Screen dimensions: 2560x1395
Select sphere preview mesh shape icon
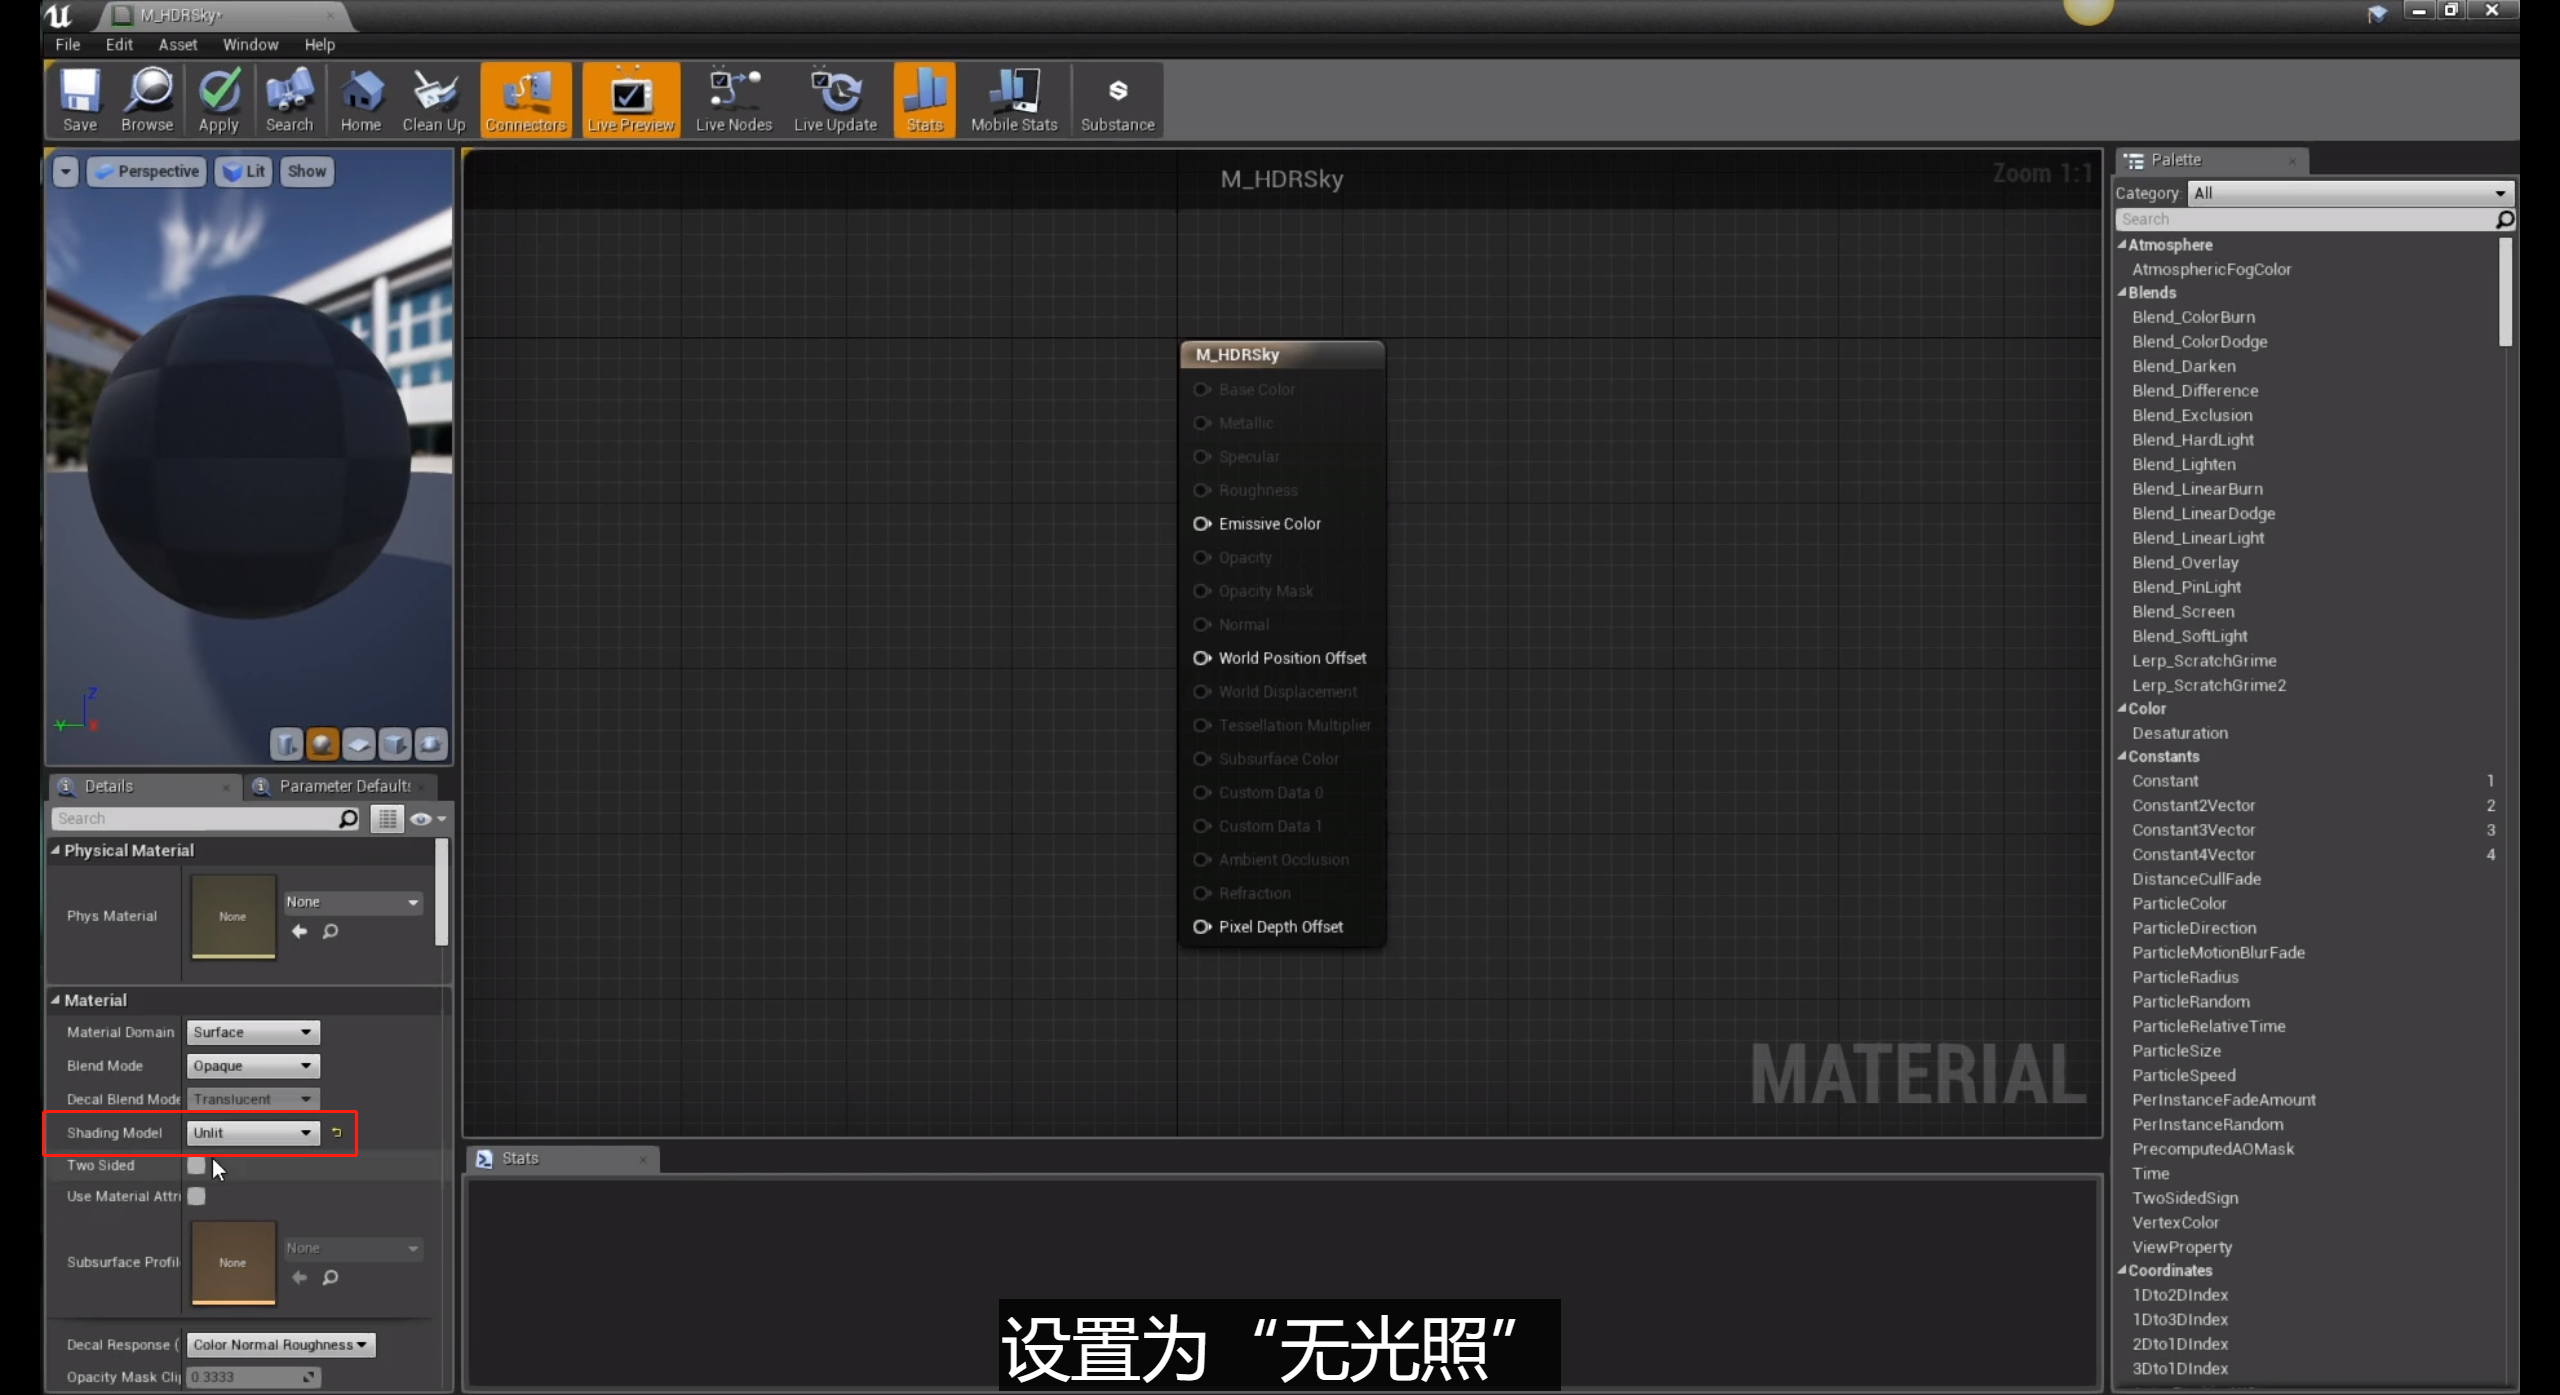[x=322, y=744]
